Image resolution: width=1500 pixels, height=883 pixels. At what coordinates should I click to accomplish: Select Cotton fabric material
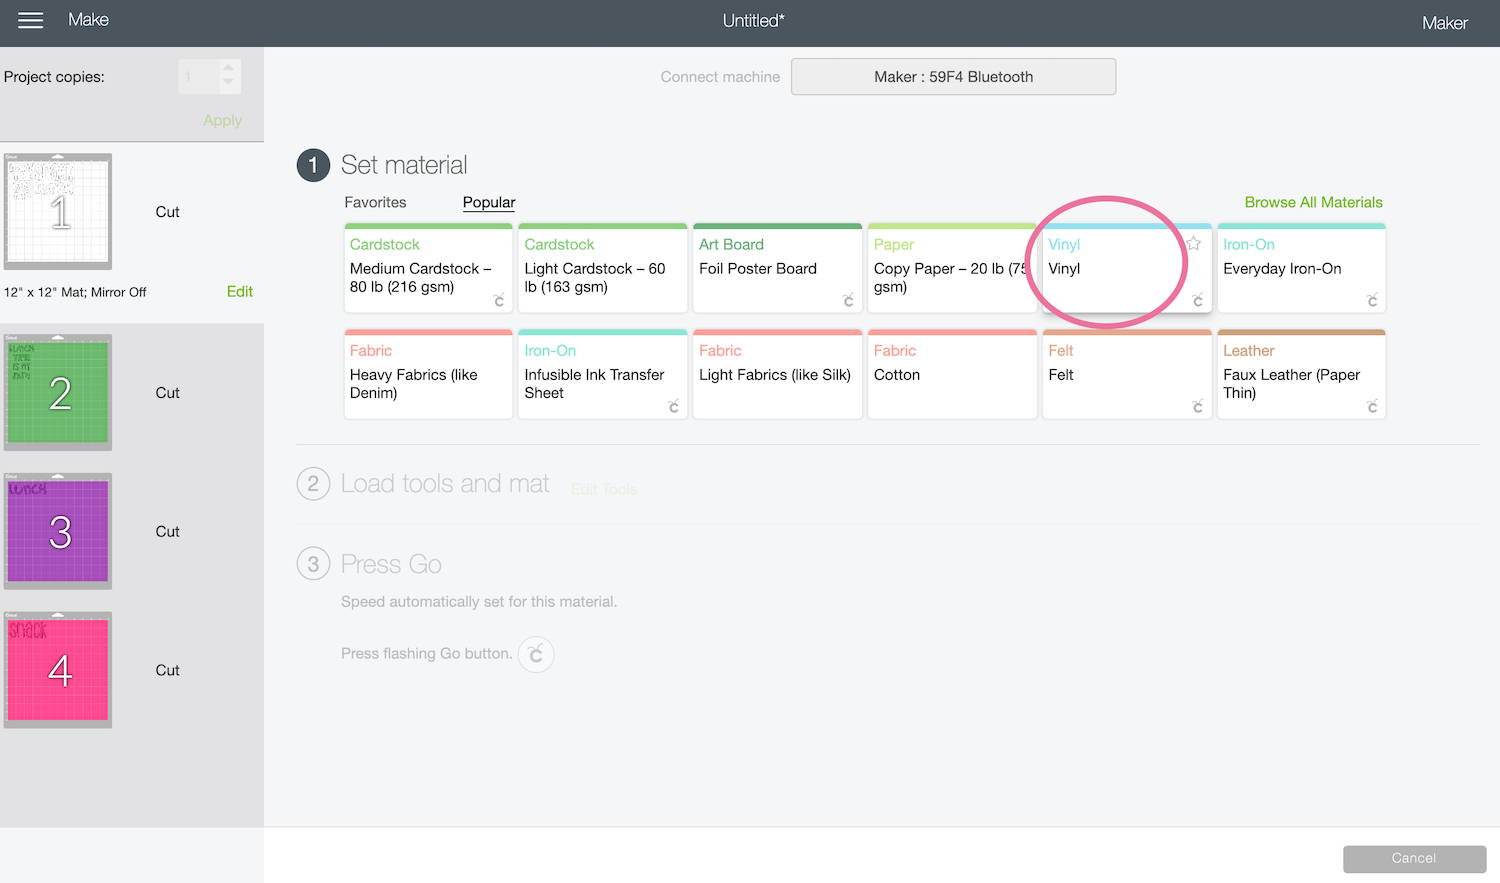point(951,374)
